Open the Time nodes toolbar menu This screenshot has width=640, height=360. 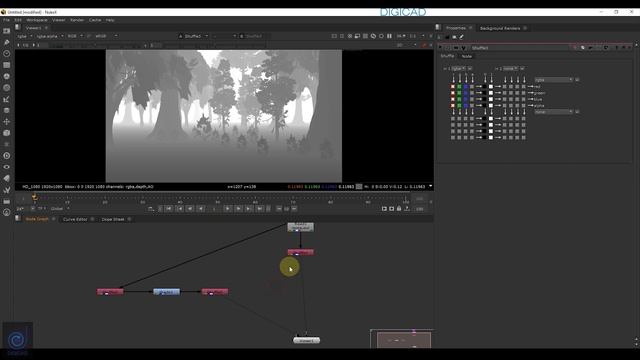pos(7,53)
